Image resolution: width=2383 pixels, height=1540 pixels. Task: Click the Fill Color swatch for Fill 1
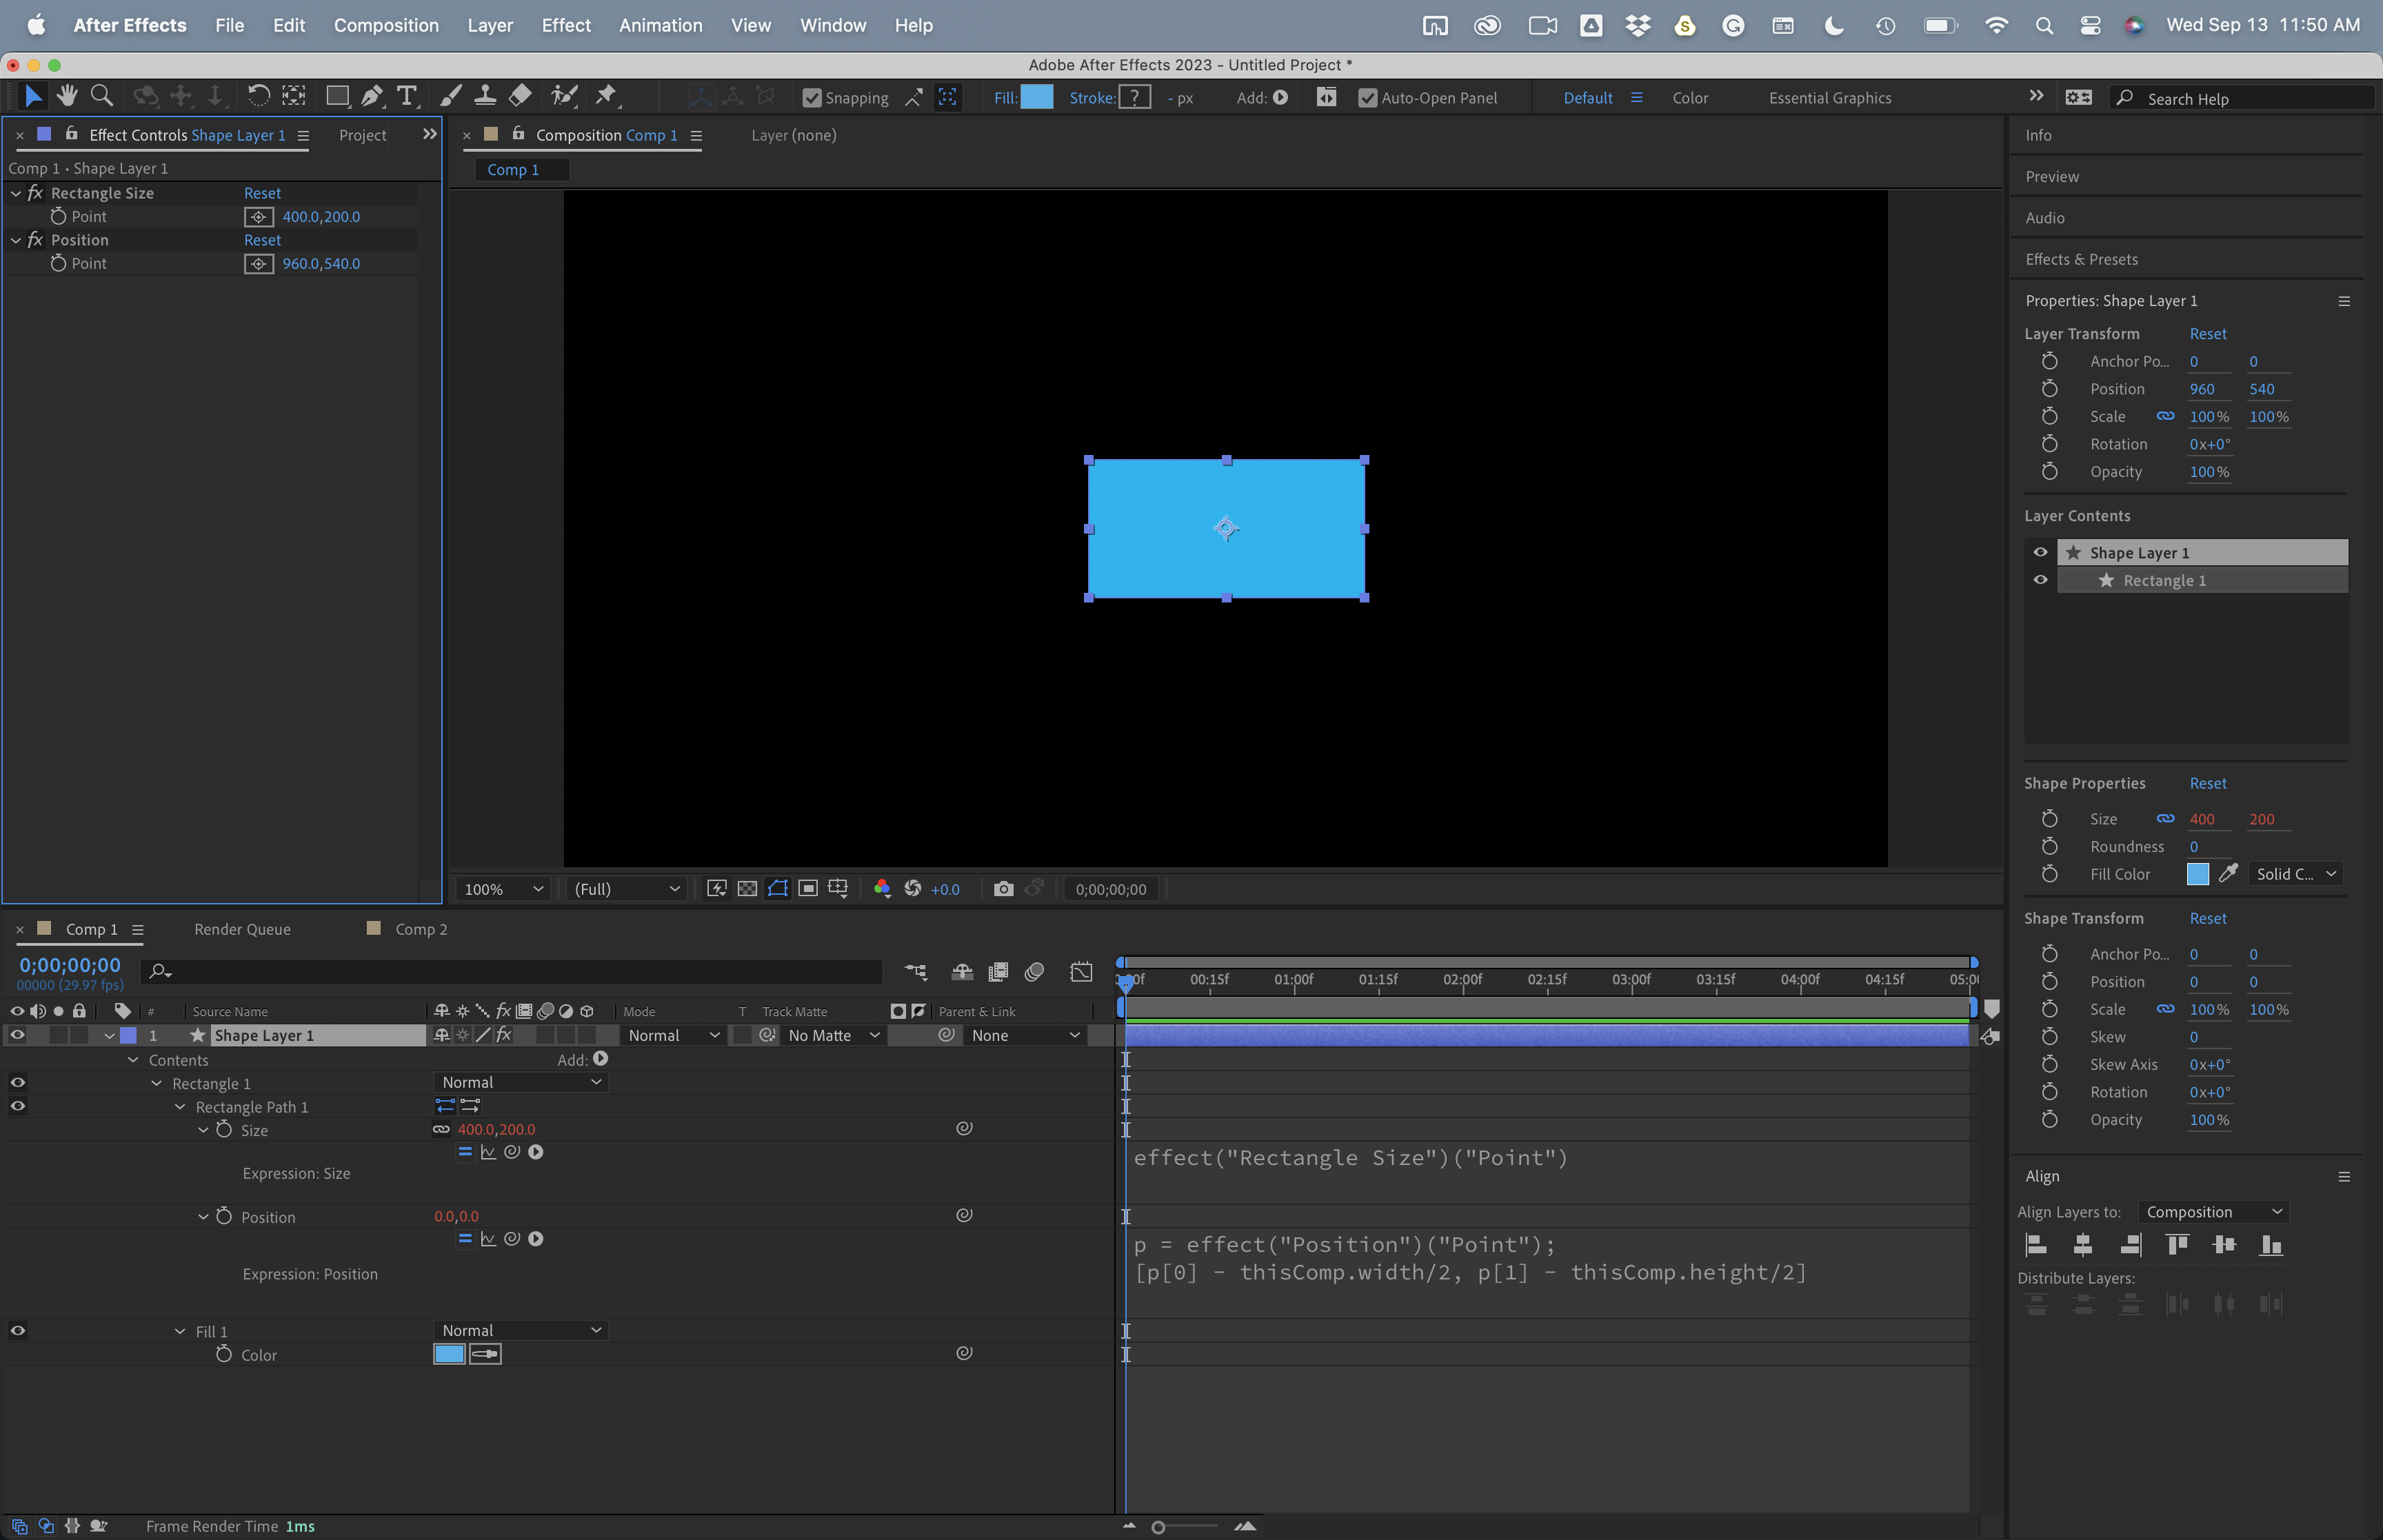point(448,1355)
